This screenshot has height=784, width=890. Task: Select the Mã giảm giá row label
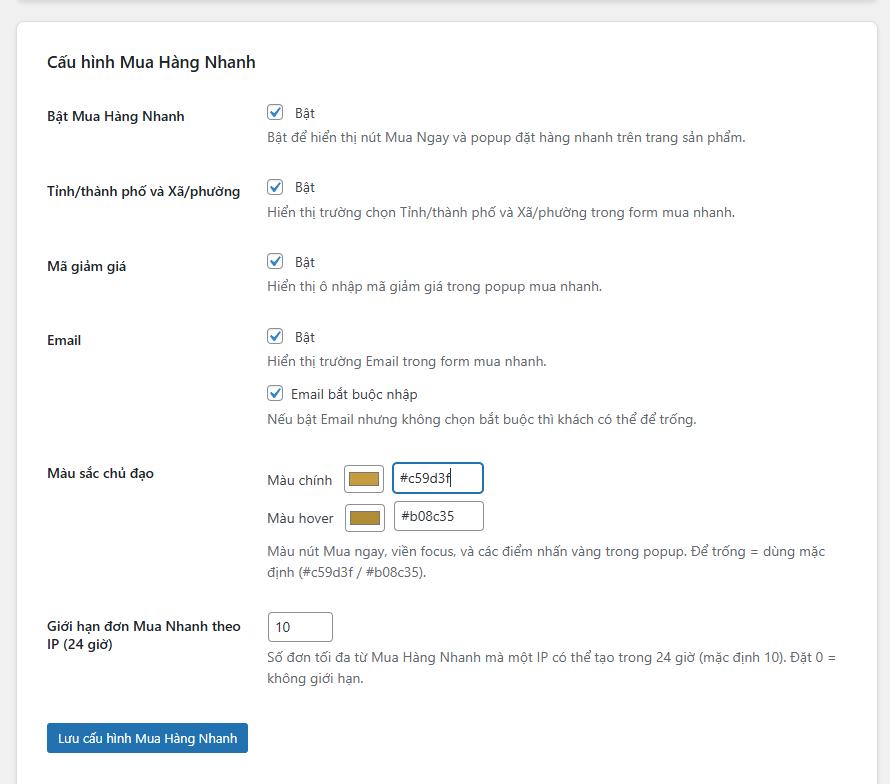point(87,266)
